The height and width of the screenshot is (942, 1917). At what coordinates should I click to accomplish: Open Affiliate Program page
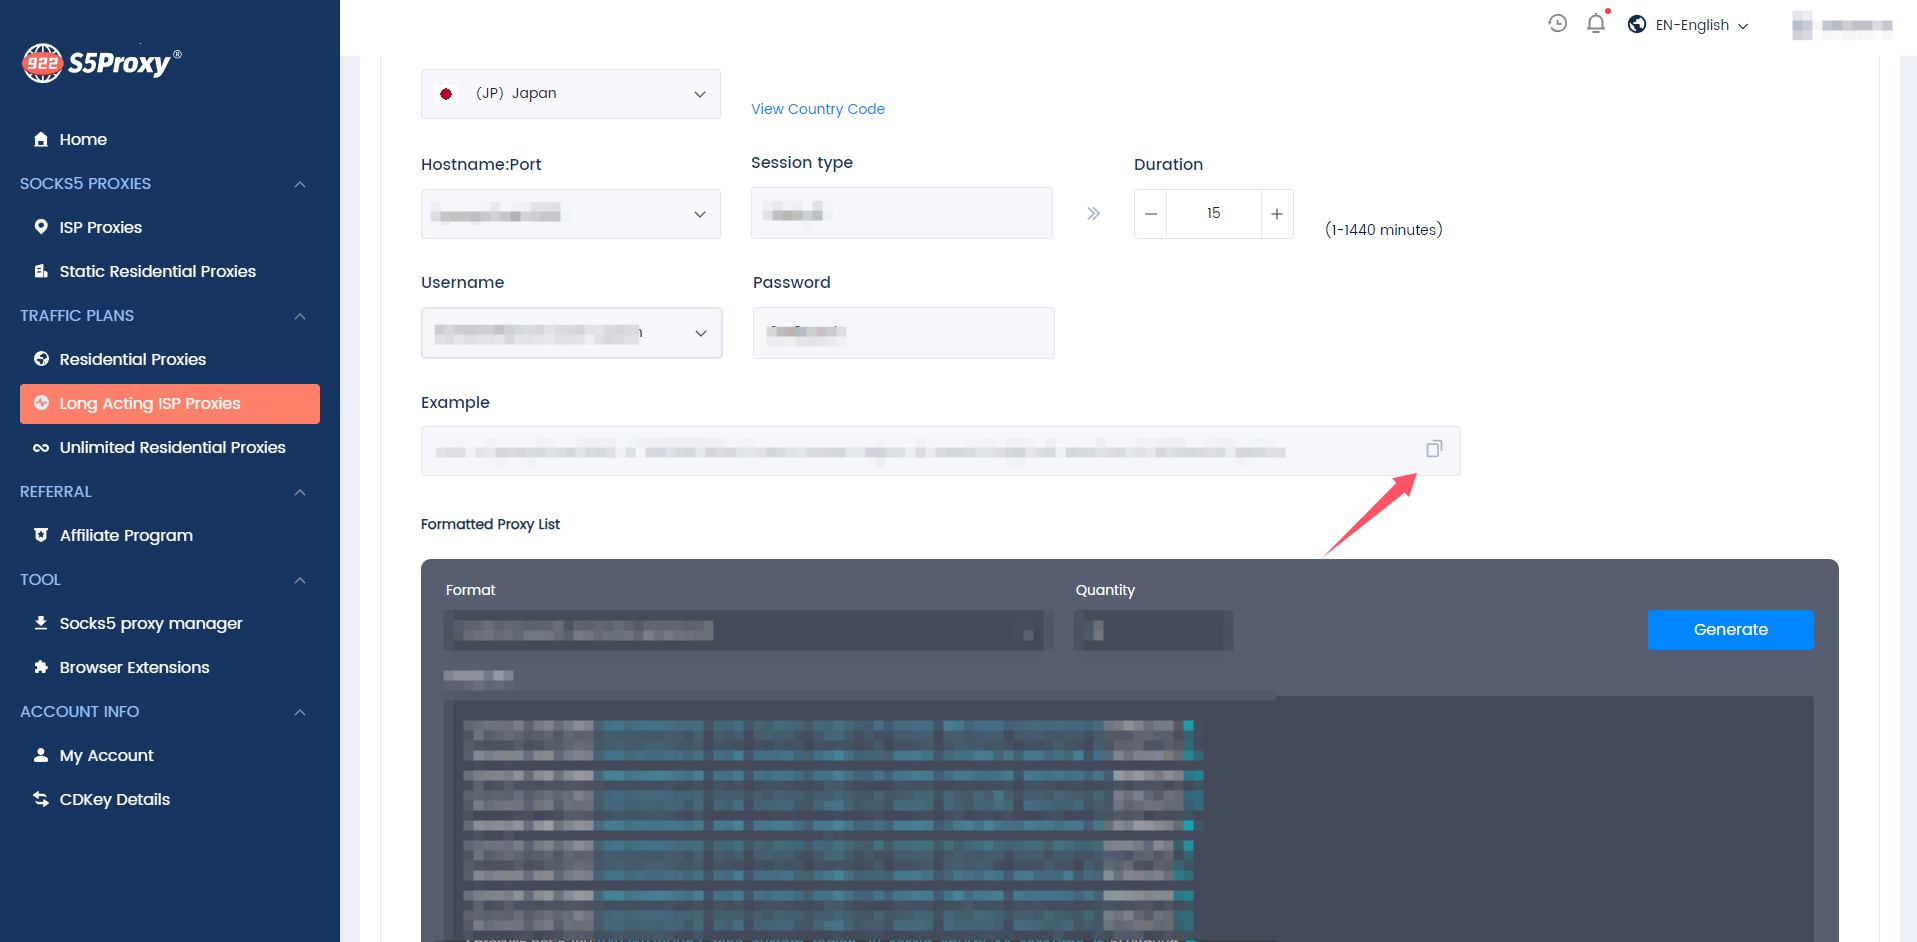click(170, 535)
